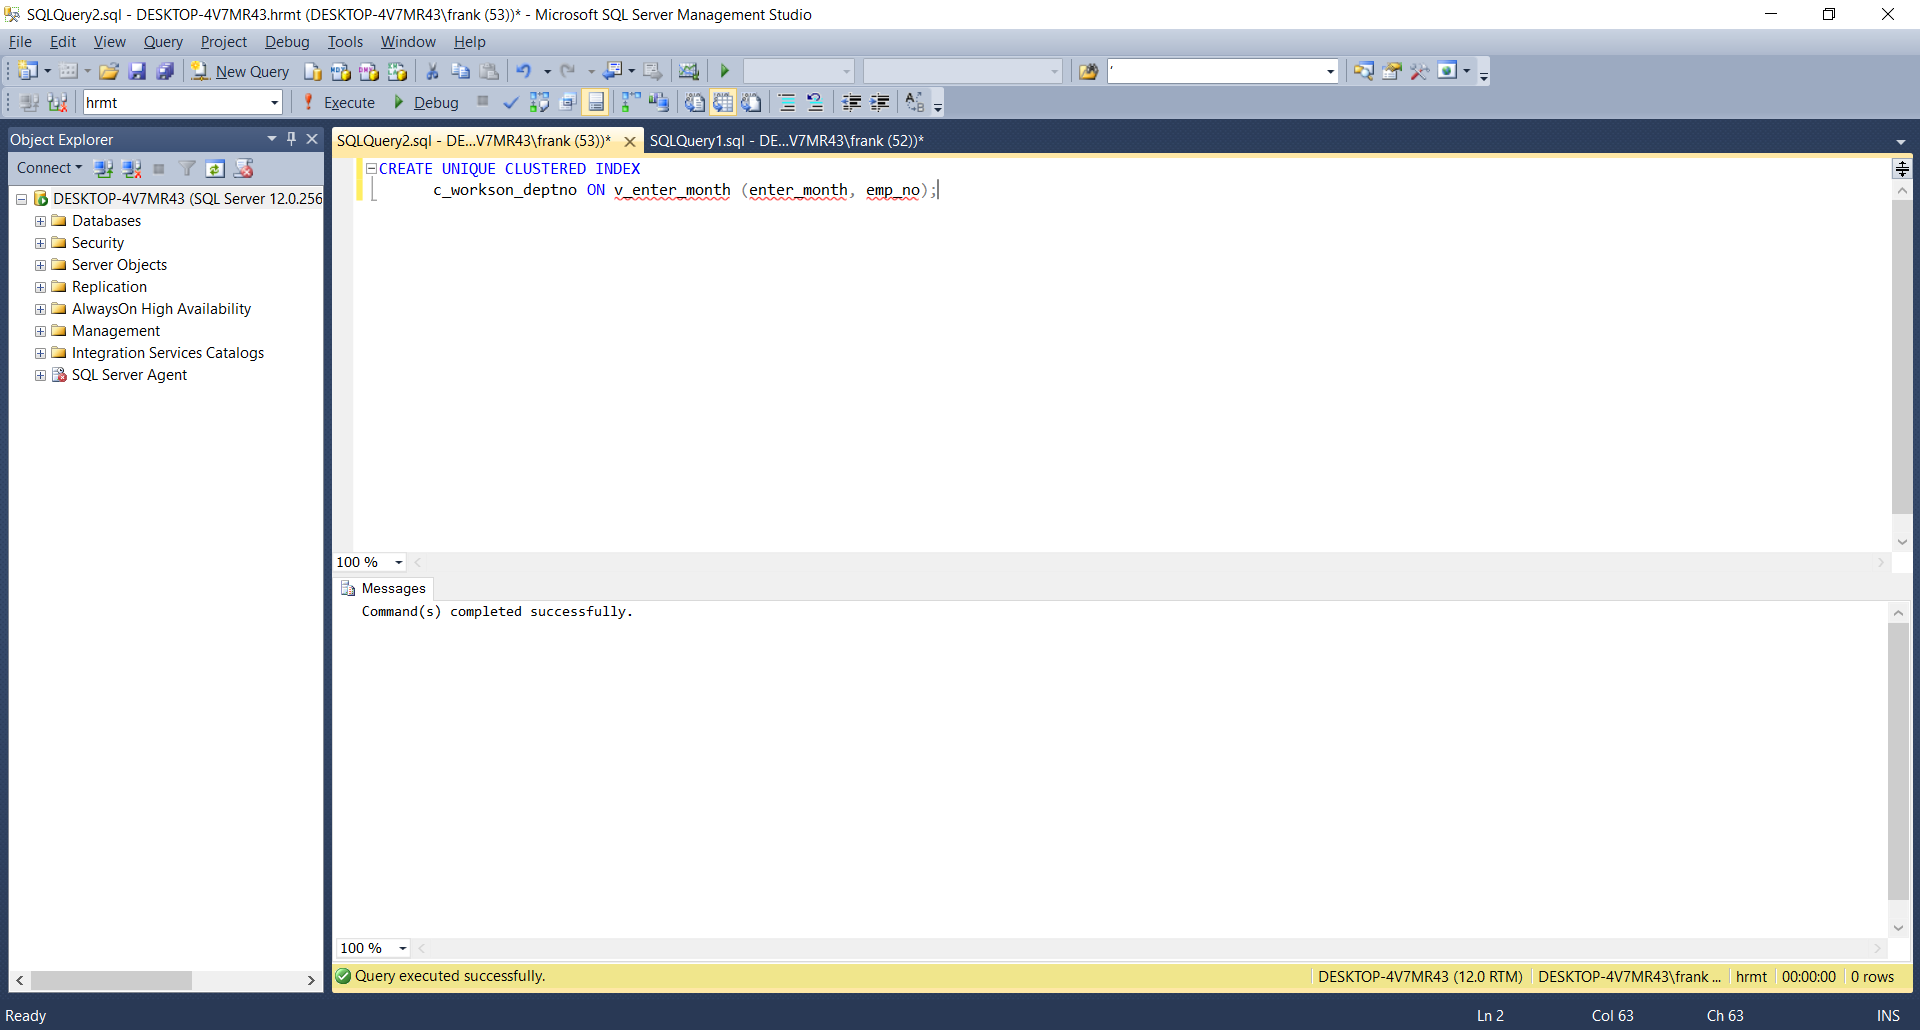Expand the Databases folder

coord(40,221)
